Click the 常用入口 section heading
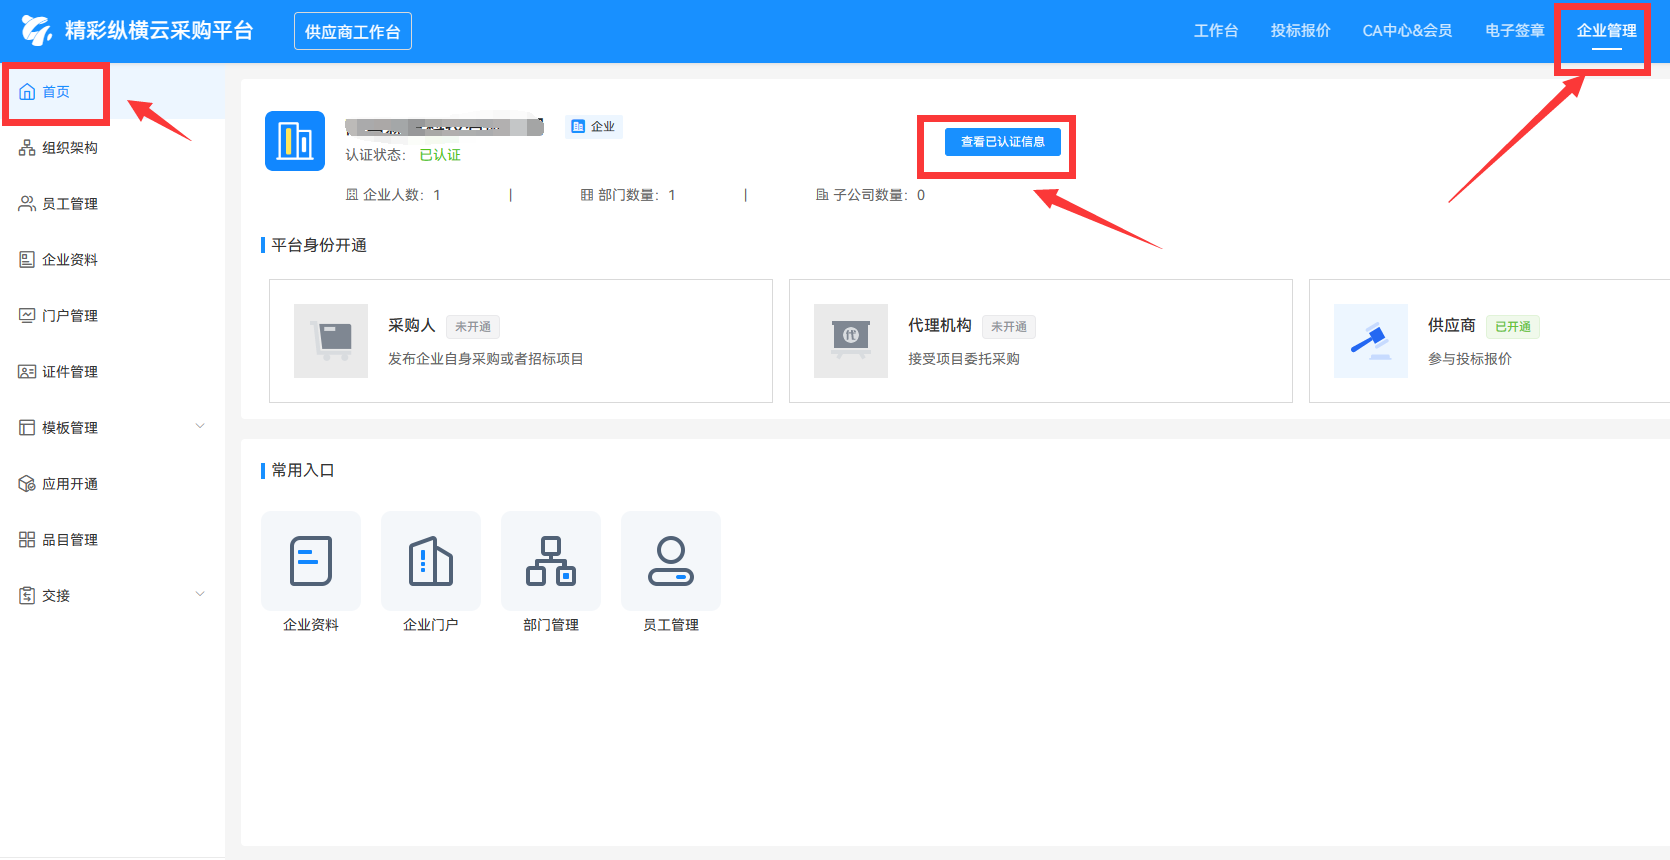 click(x=303, y=470)
